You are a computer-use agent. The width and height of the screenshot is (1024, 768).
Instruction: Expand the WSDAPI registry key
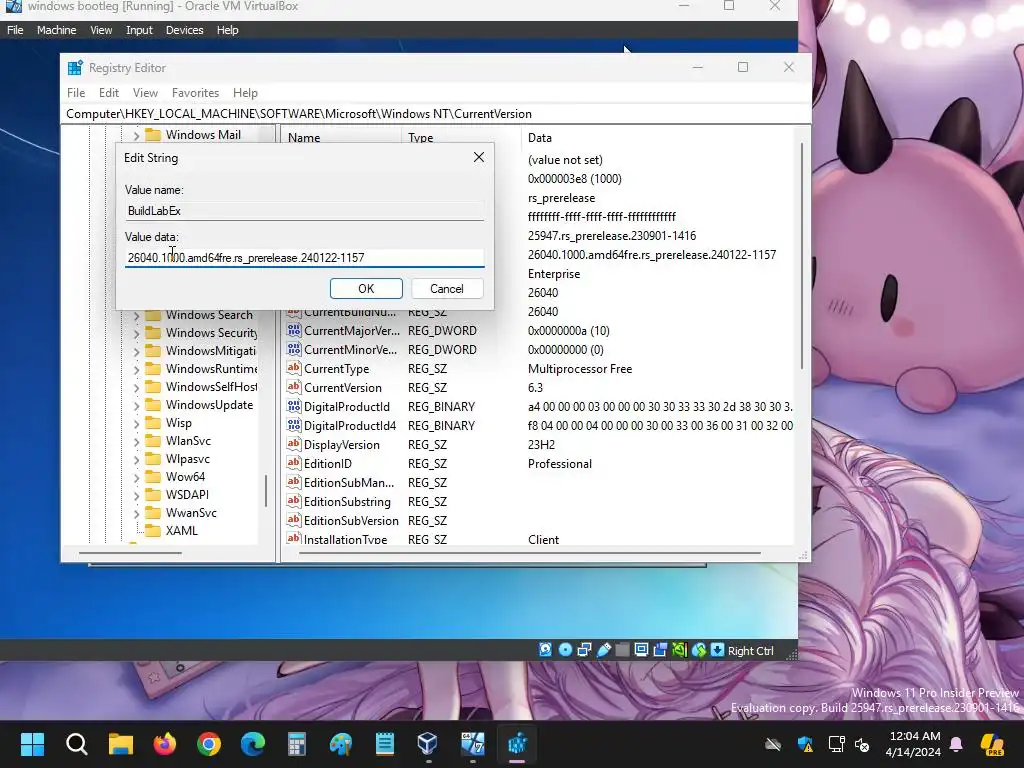(136, 496)
